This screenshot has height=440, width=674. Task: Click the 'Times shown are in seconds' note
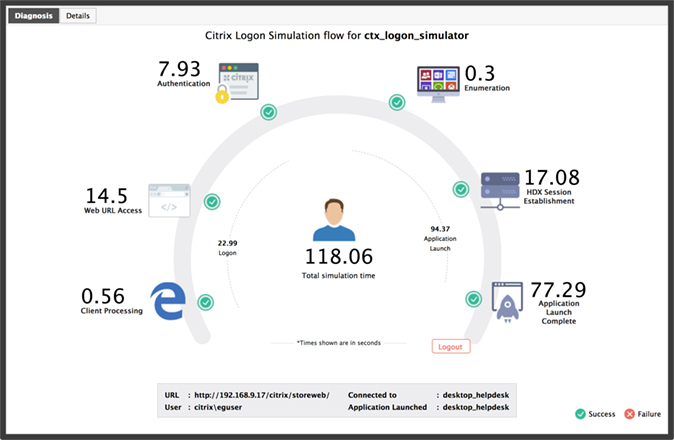pyautogui.click(x=339, y=343)
